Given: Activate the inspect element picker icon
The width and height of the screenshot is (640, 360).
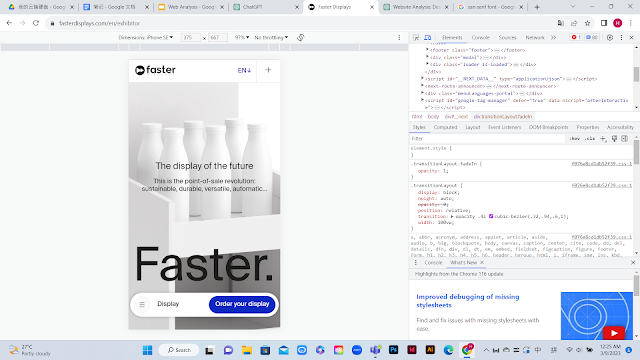Looking at the screenshot, I should 416,38.
